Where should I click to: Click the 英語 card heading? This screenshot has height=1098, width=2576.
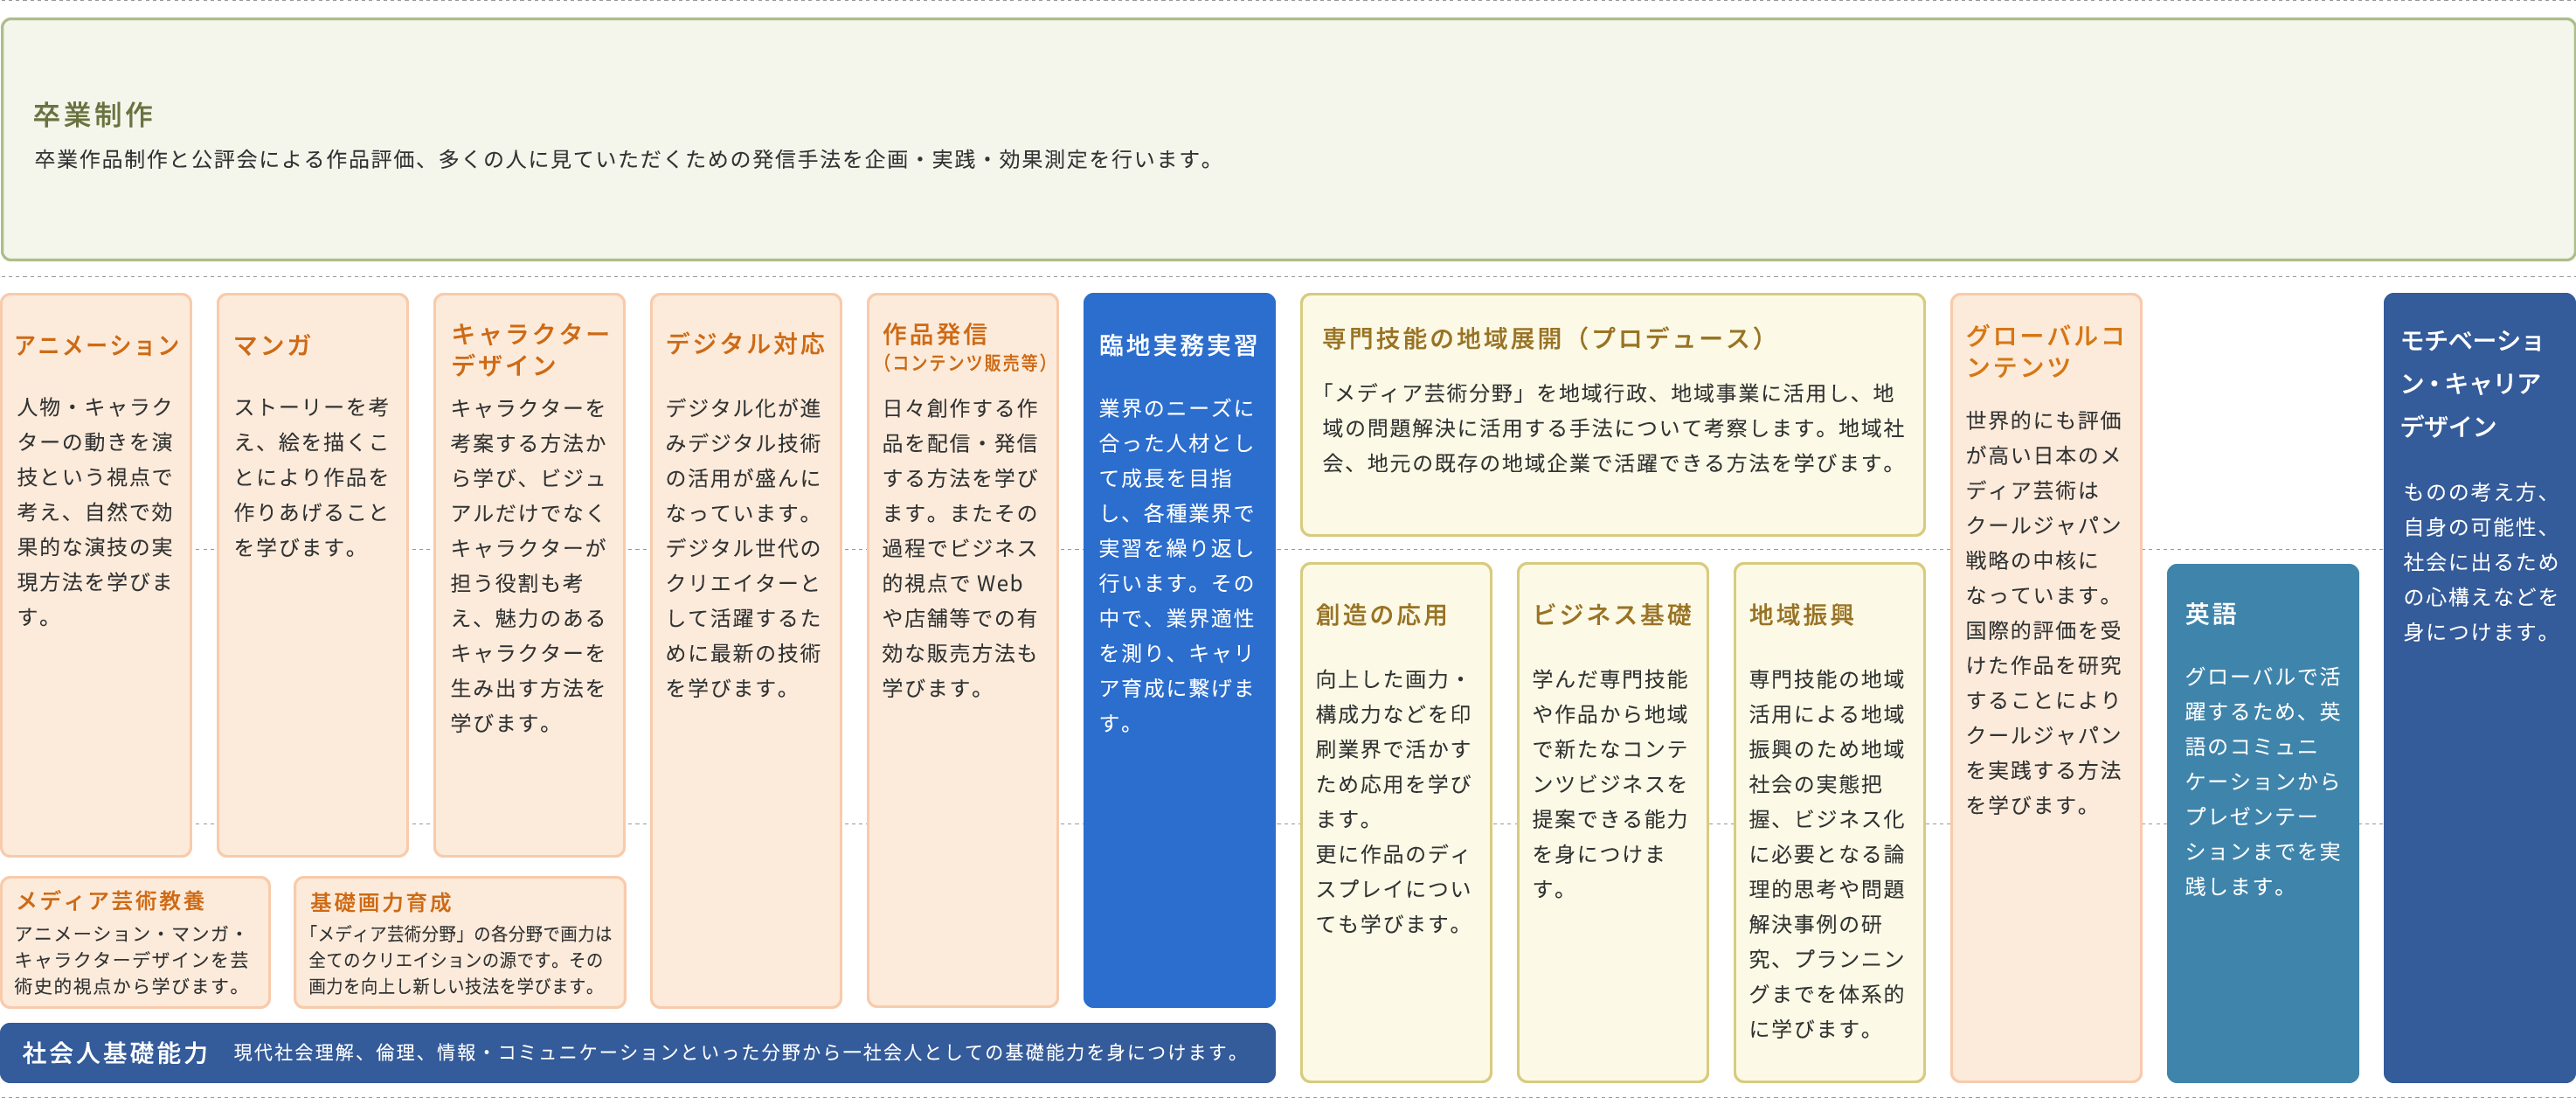click(x=2210, y=614)
